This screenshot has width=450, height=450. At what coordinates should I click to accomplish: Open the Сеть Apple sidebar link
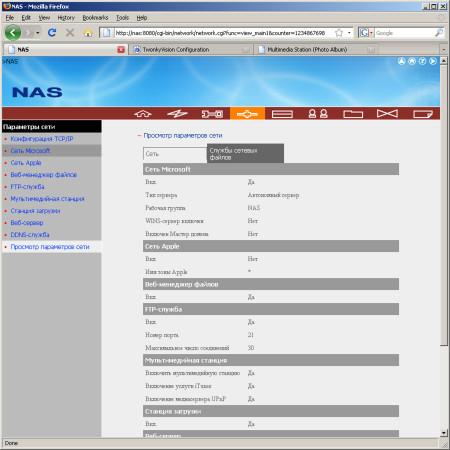(26, 163)
